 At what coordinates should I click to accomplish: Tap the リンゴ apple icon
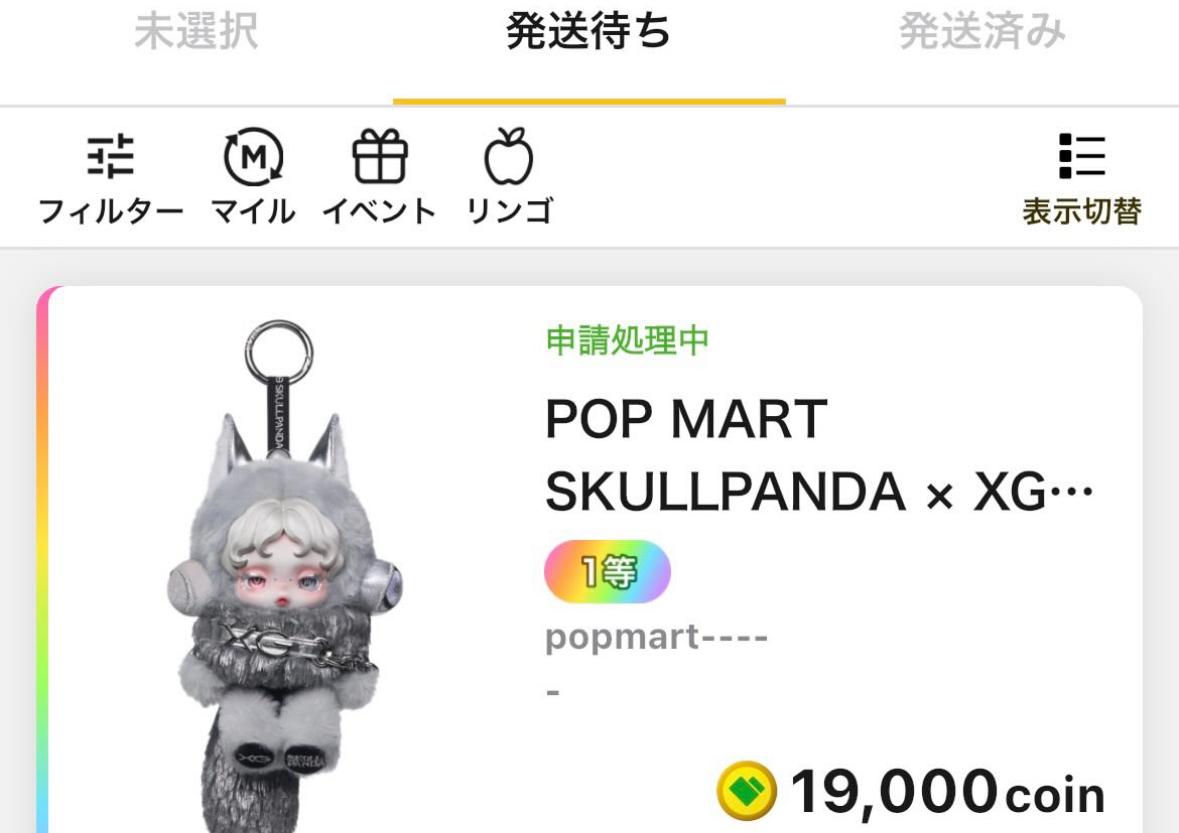pos(509,156)
